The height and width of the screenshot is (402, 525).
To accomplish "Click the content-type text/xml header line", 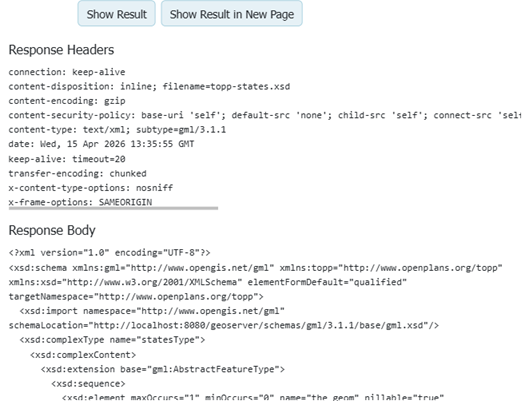I will (117, 130).
